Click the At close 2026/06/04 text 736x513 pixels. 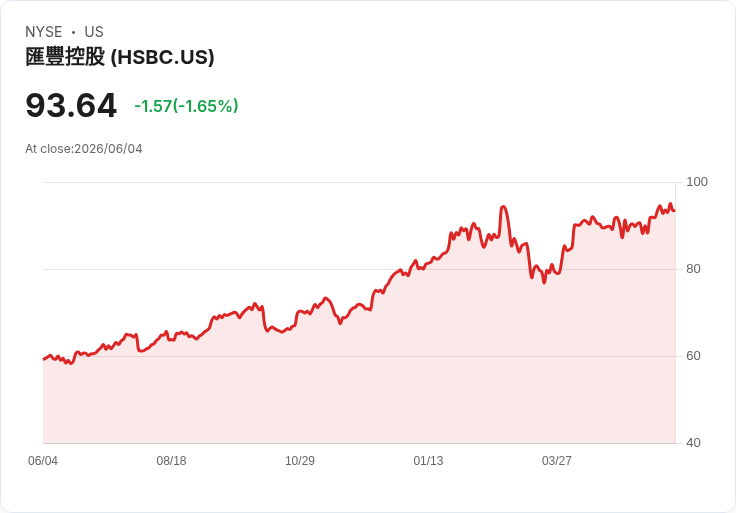pyautogui.click(x=84, y=149)
